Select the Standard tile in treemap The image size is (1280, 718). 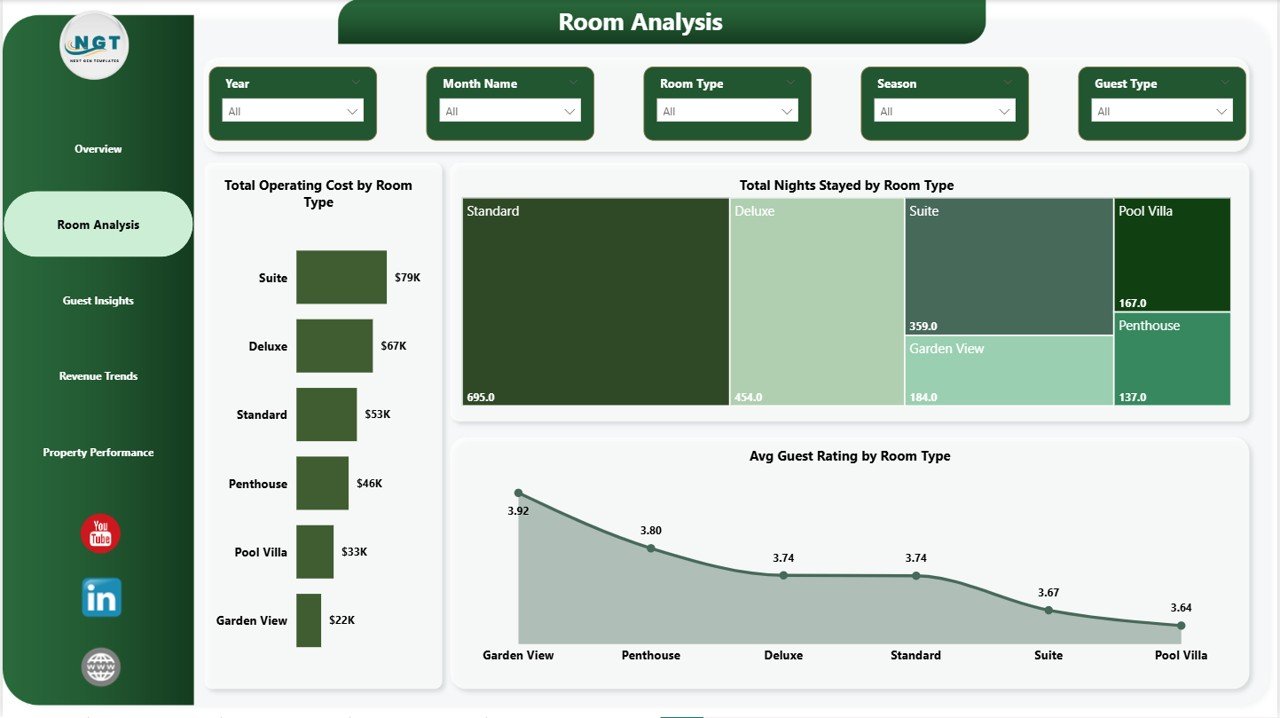(595, 301)
